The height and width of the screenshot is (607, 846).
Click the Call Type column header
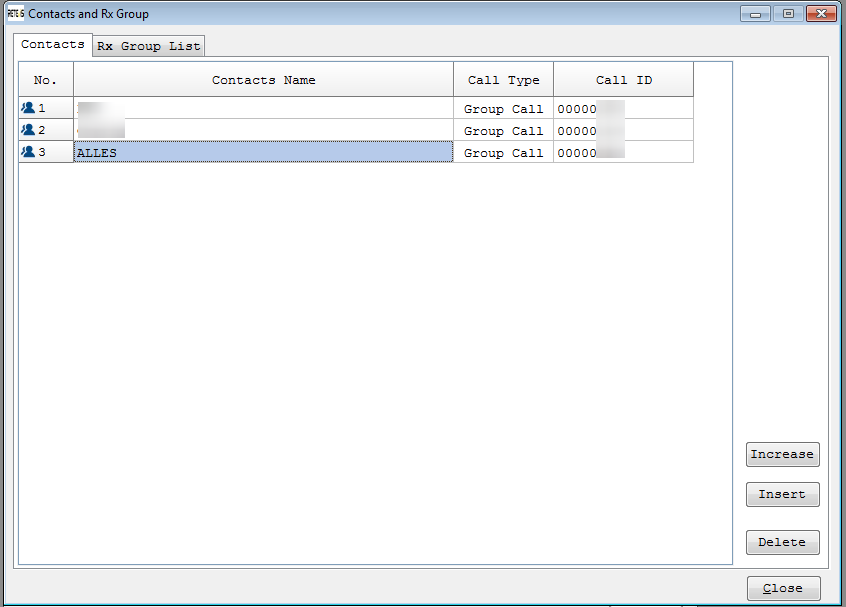(x=503, y=80)
